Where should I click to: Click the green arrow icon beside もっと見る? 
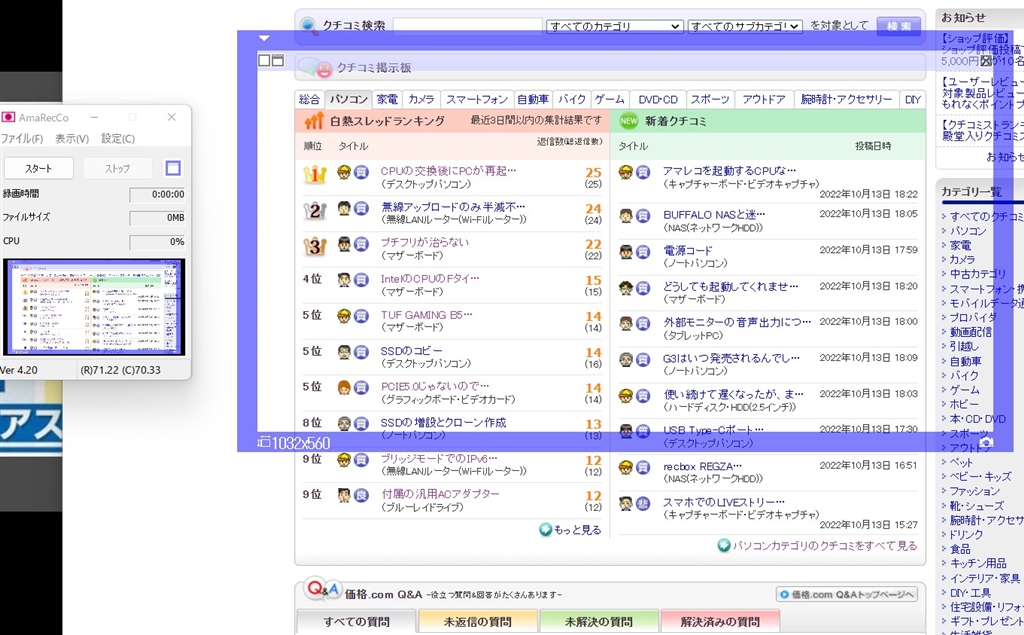545,530
